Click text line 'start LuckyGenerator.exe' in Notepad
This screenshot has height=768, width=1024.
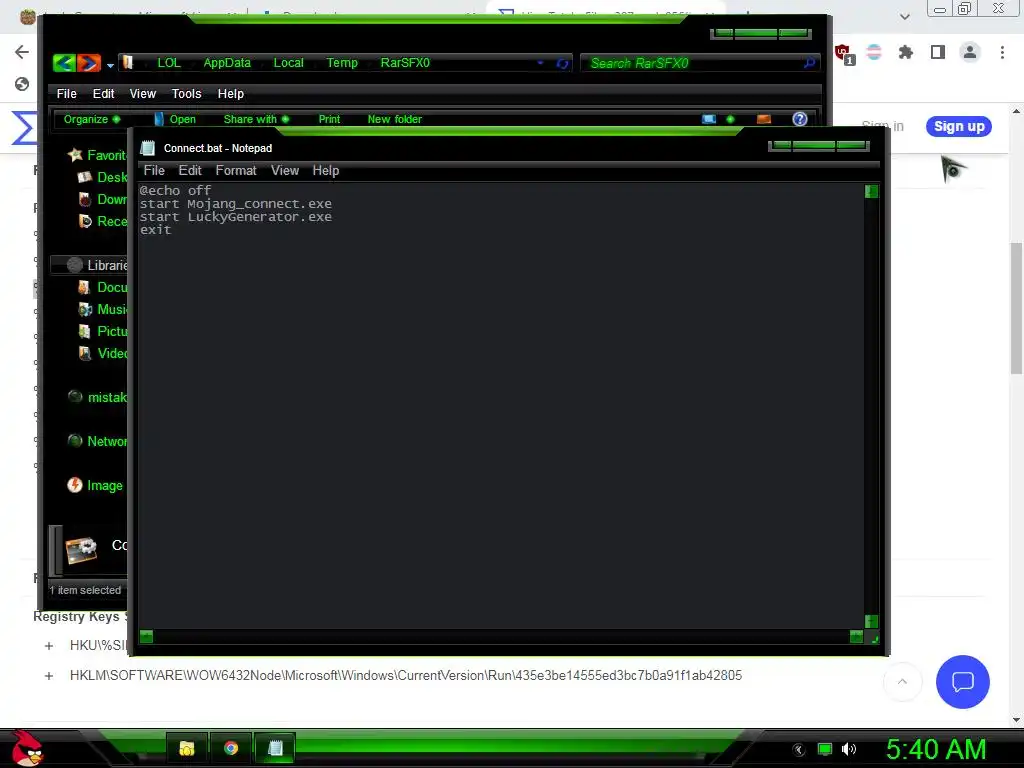[x=236, y=217]
